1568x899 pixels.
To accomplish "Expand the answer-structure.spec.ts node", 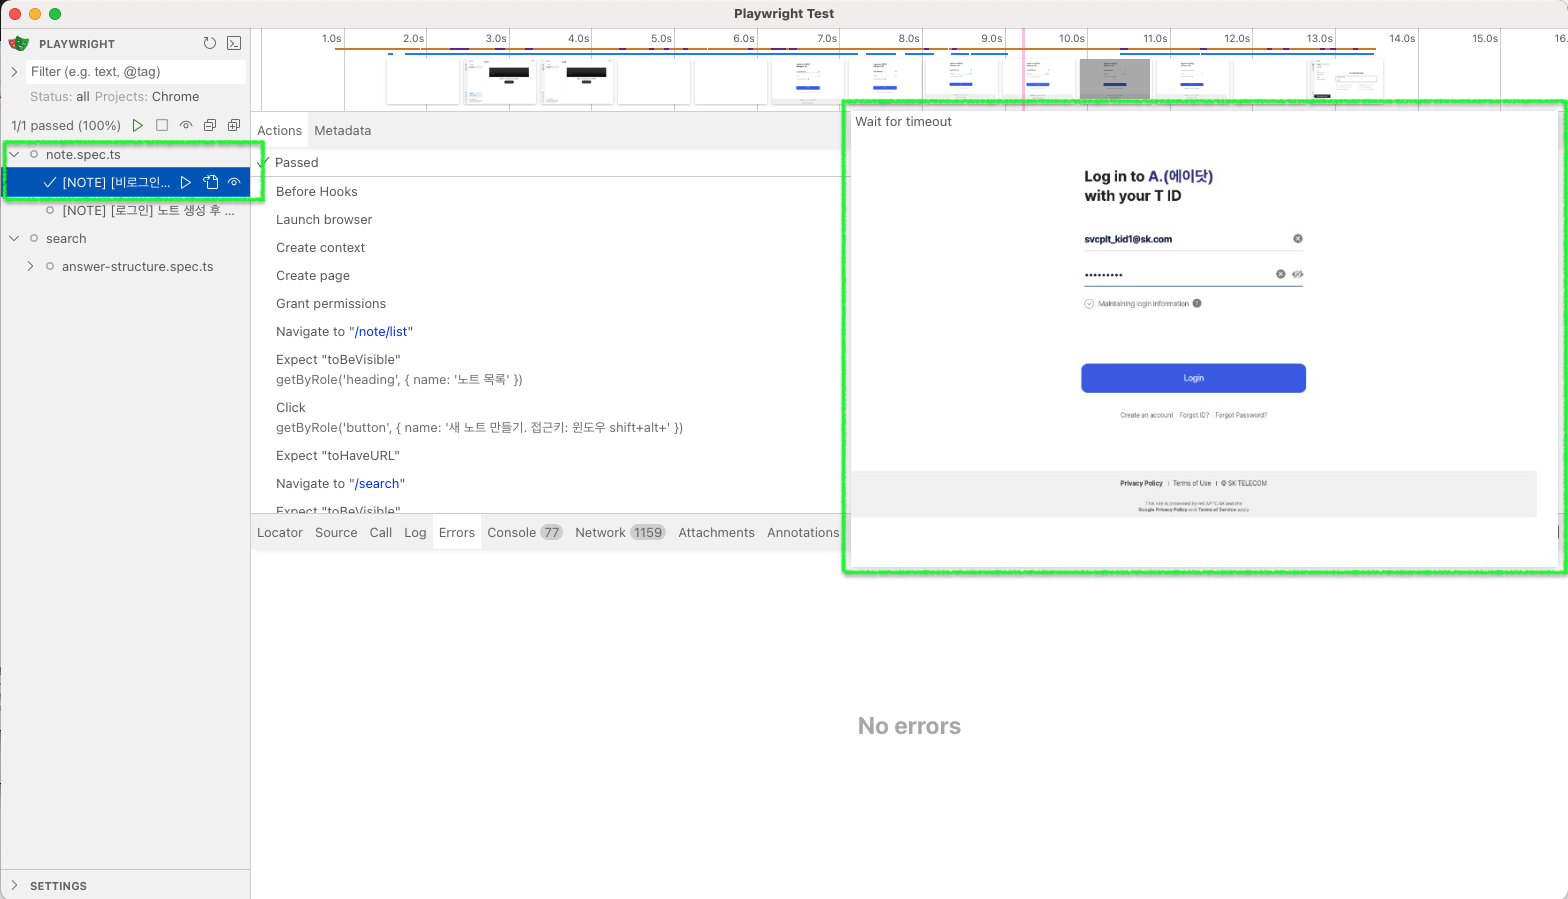I will 30,266.
